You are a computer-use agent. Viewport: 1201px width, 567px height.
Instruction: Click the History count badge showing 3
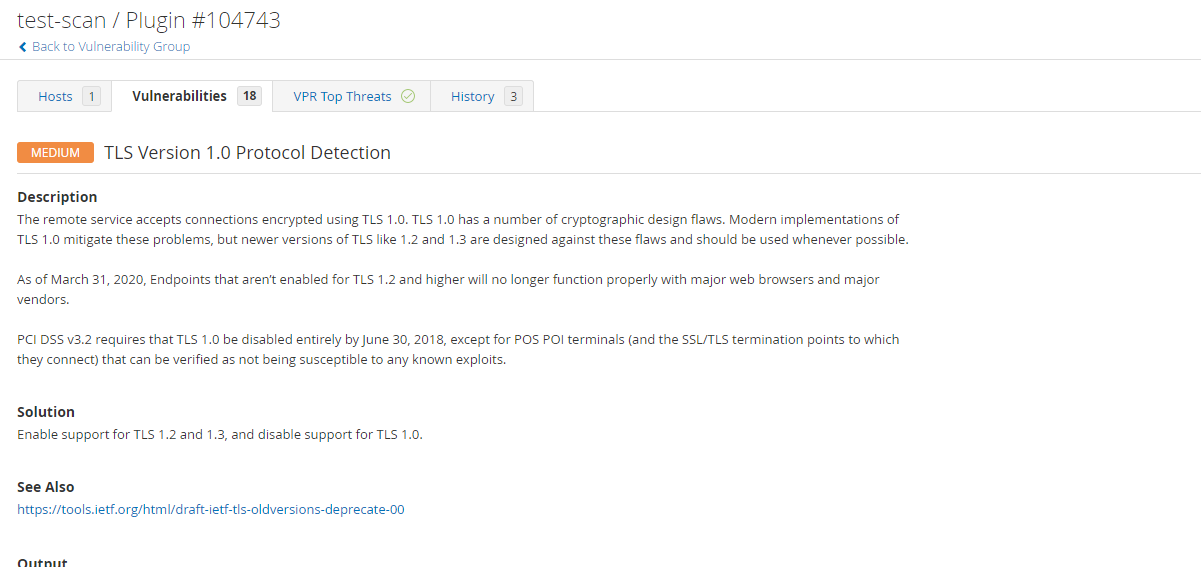click(513, 96)
